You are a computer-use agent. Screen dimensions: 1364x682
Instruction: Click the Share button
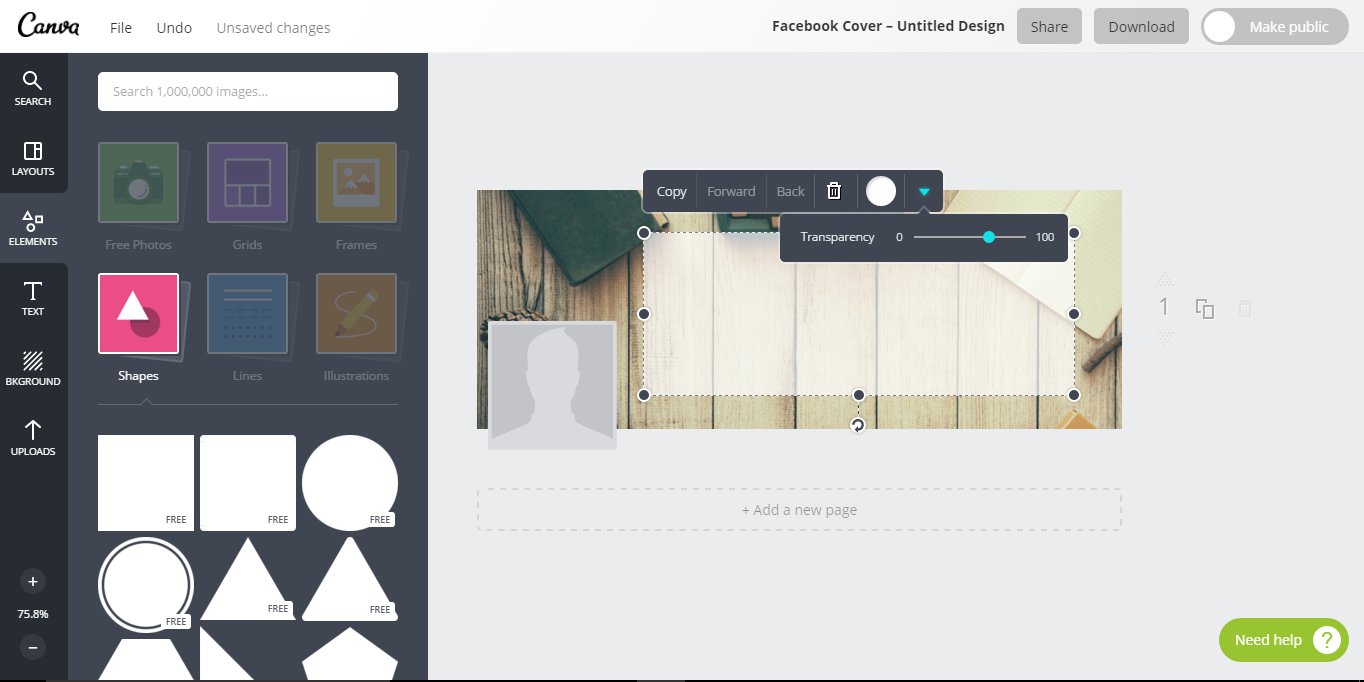pyautogui.click(x=1049, y=27)
